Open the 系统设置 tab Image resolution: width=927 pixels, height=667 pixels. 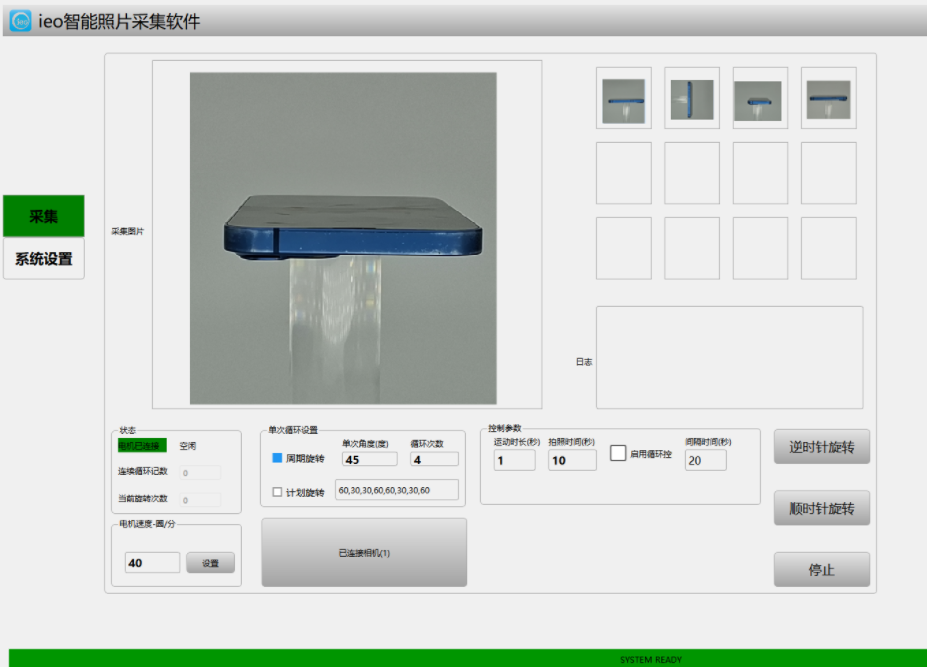[x=43, y=259]
